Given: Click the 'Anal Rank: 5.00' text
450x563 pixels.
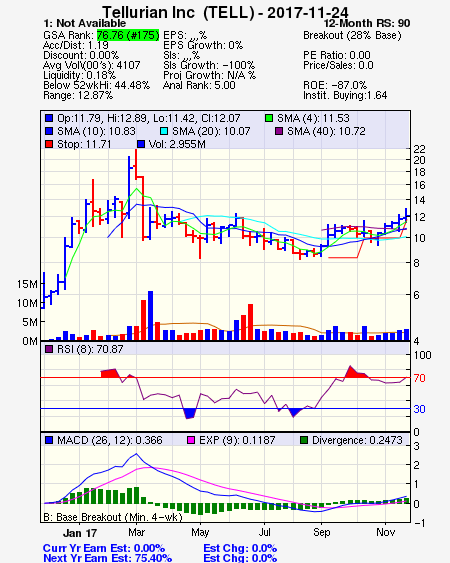Looking at the screenshot, I should pyautogui.click(x=199, y=85).
